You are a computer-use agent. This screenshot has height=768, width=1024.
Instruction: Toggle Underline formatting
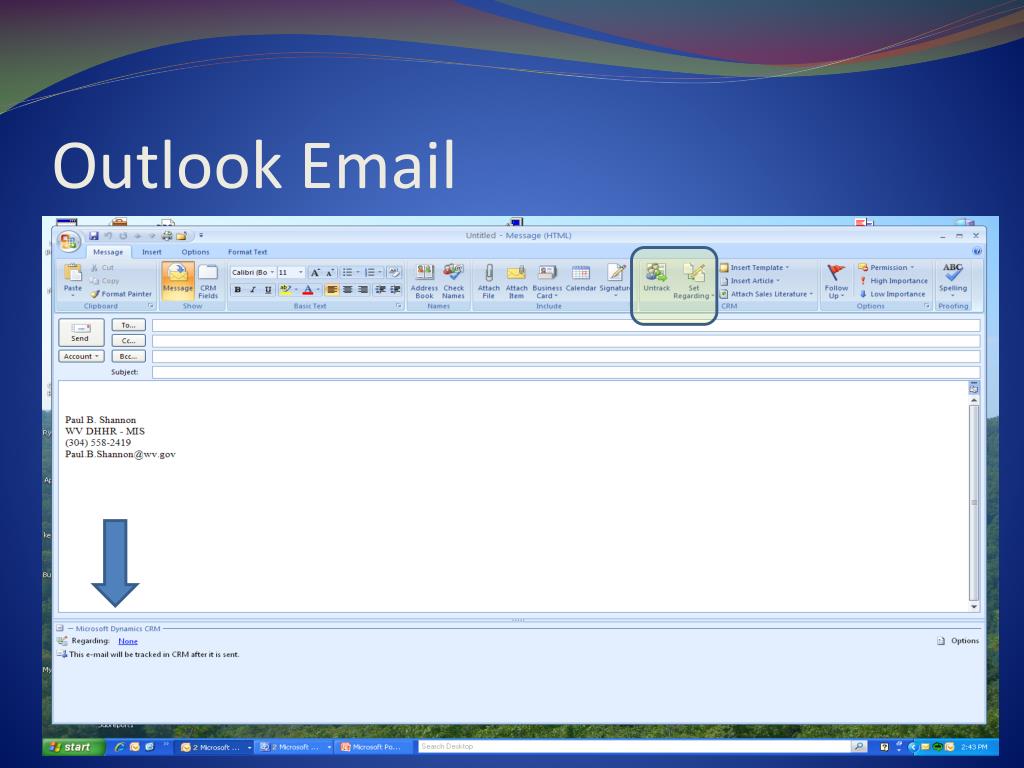[268, 289]
